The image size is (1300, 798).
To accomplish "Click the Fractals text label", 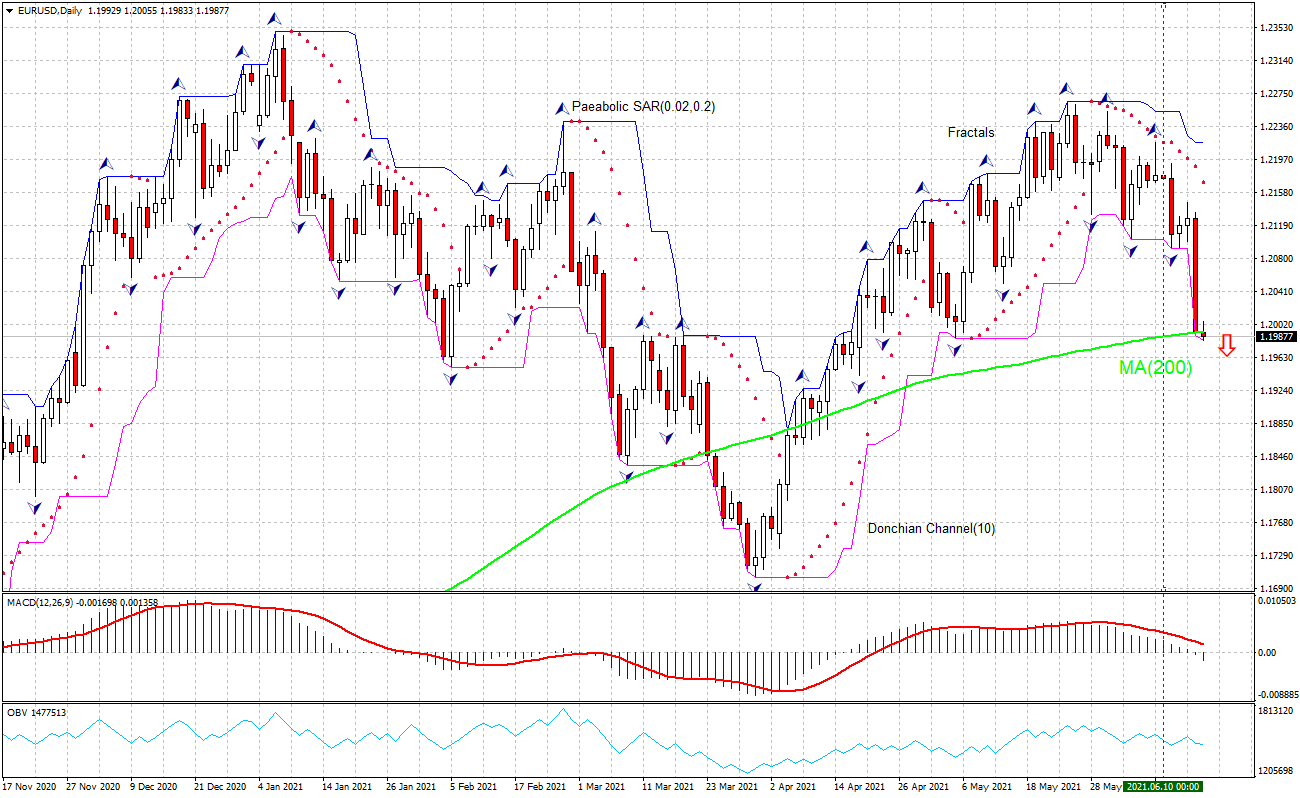I will click(969, 131).
